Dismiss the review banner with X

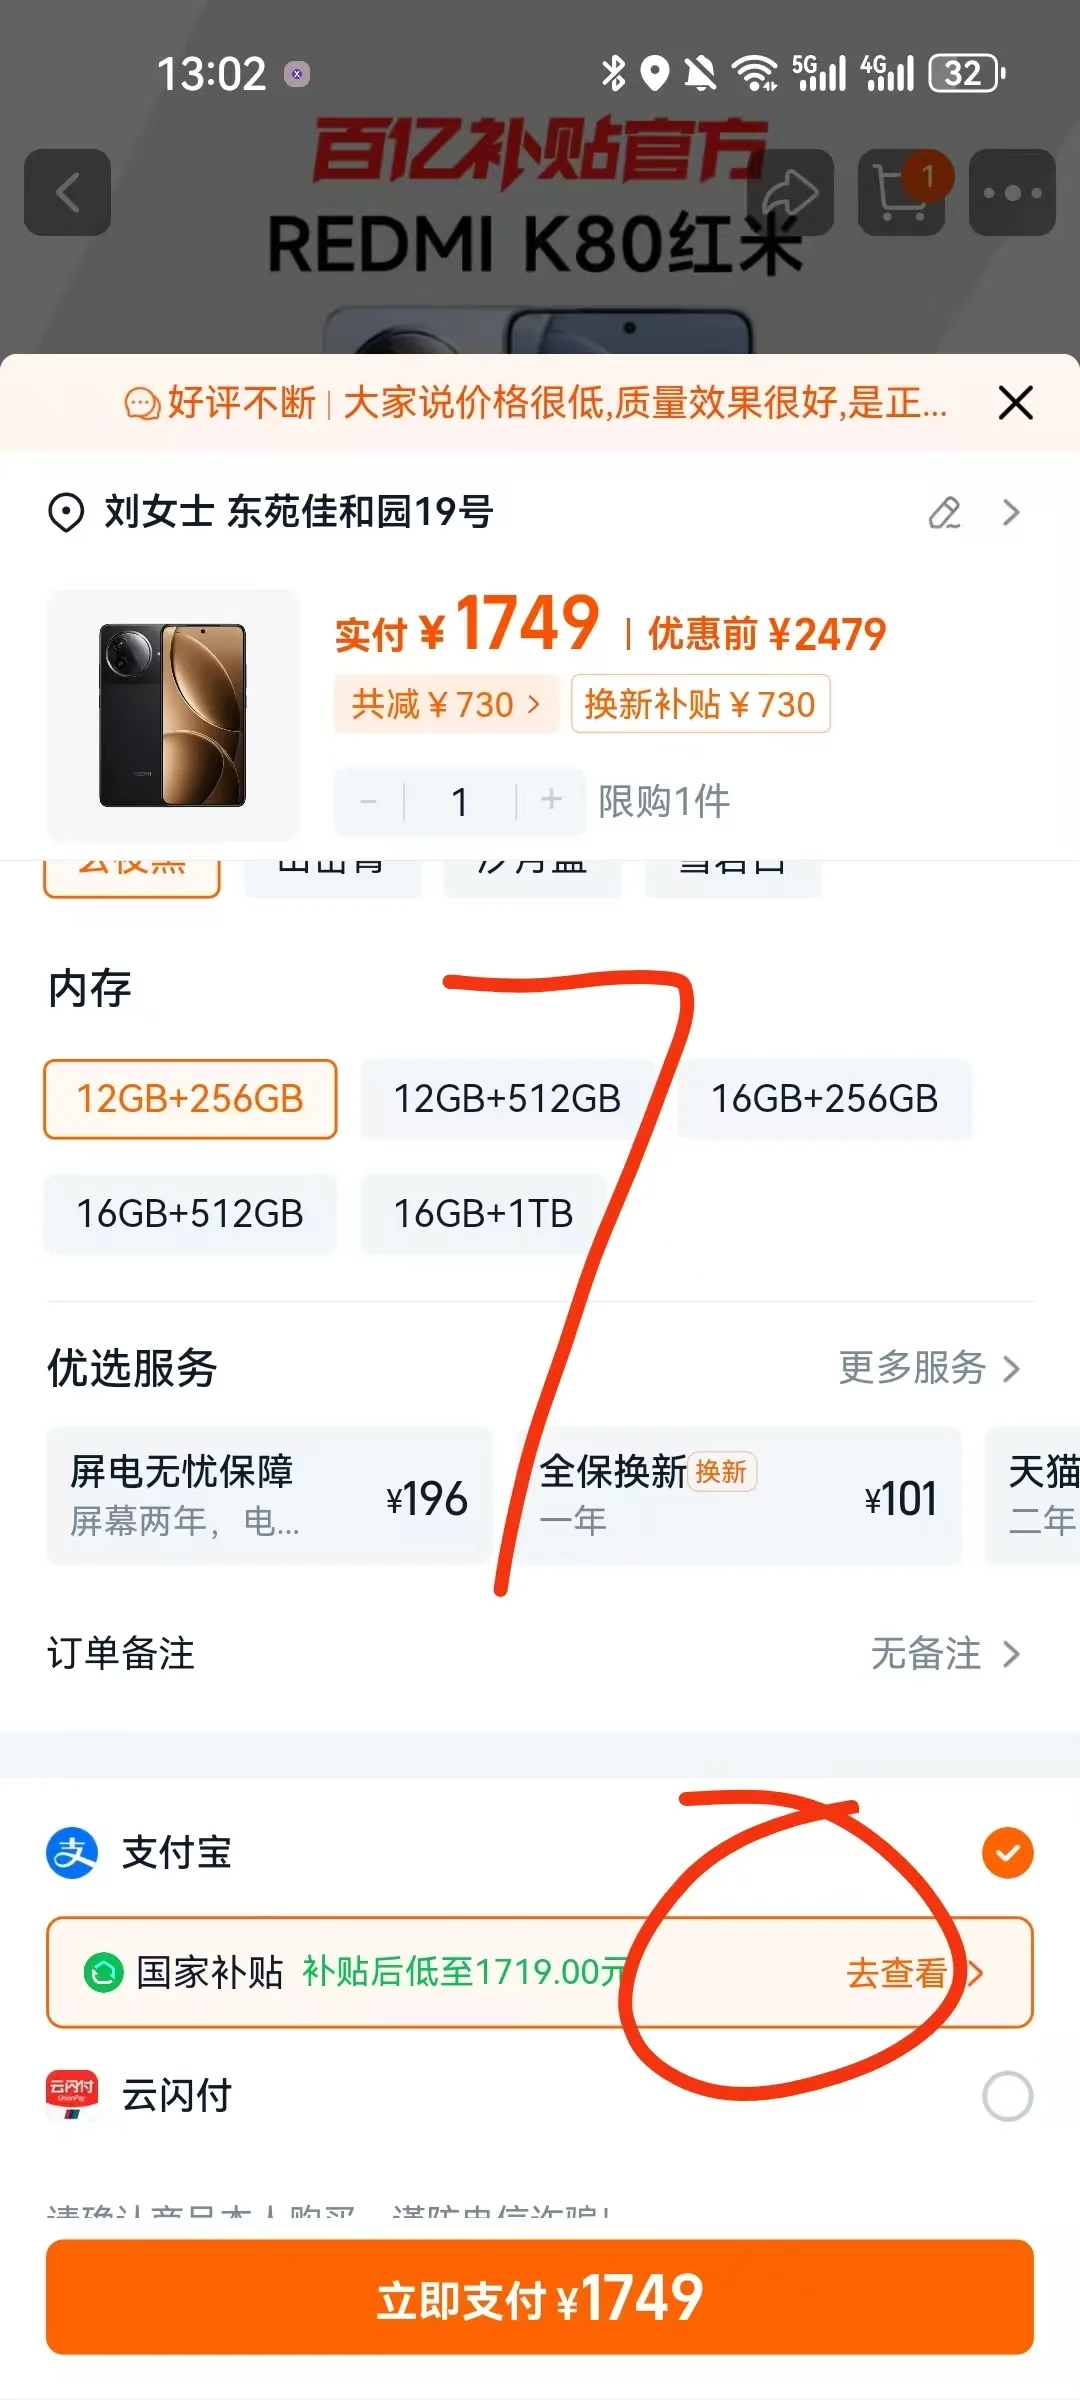coord(1015,403)
